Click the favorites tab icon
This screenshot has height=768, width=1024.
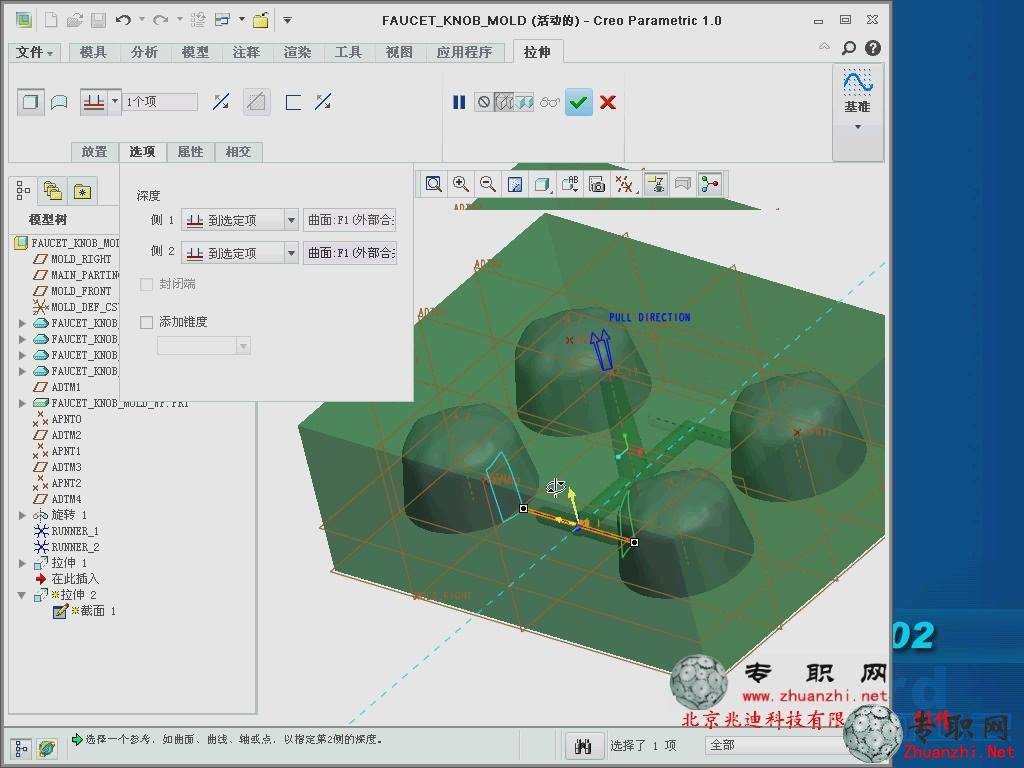pyautogui.click(x=82, y=191)
